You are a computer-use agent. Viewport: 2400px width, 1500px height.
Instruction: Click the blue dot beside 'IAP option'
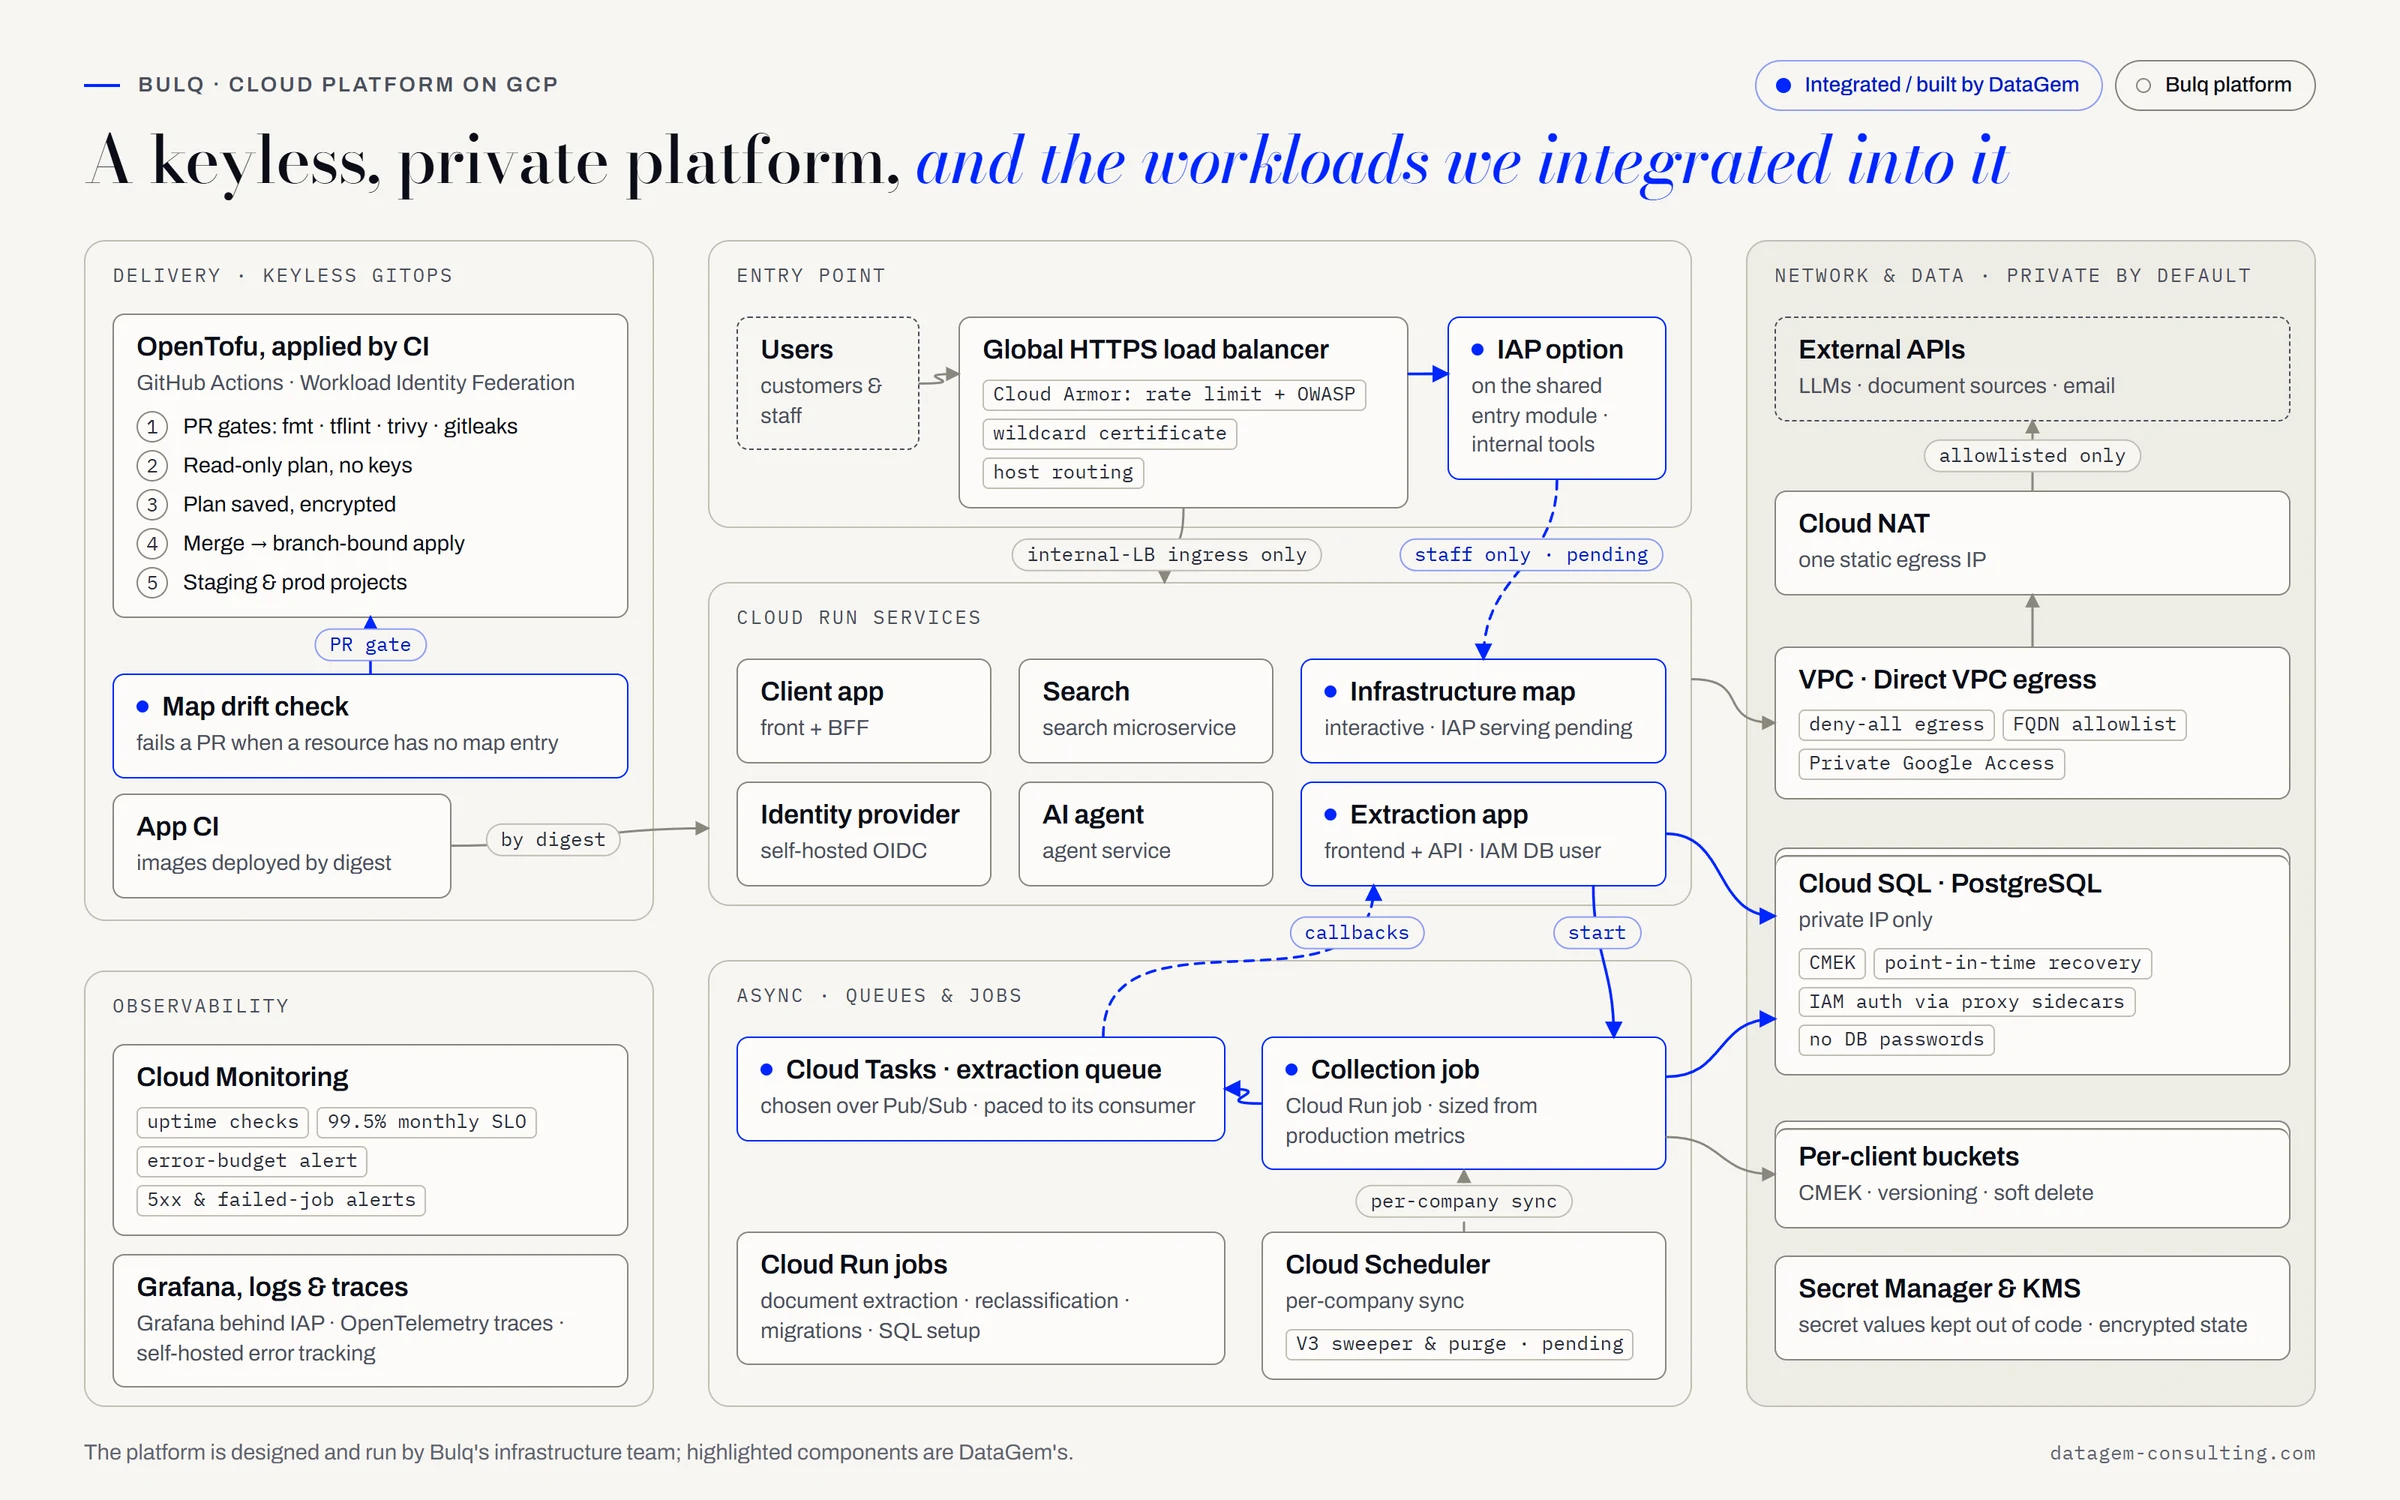(x=1478, y=350)
